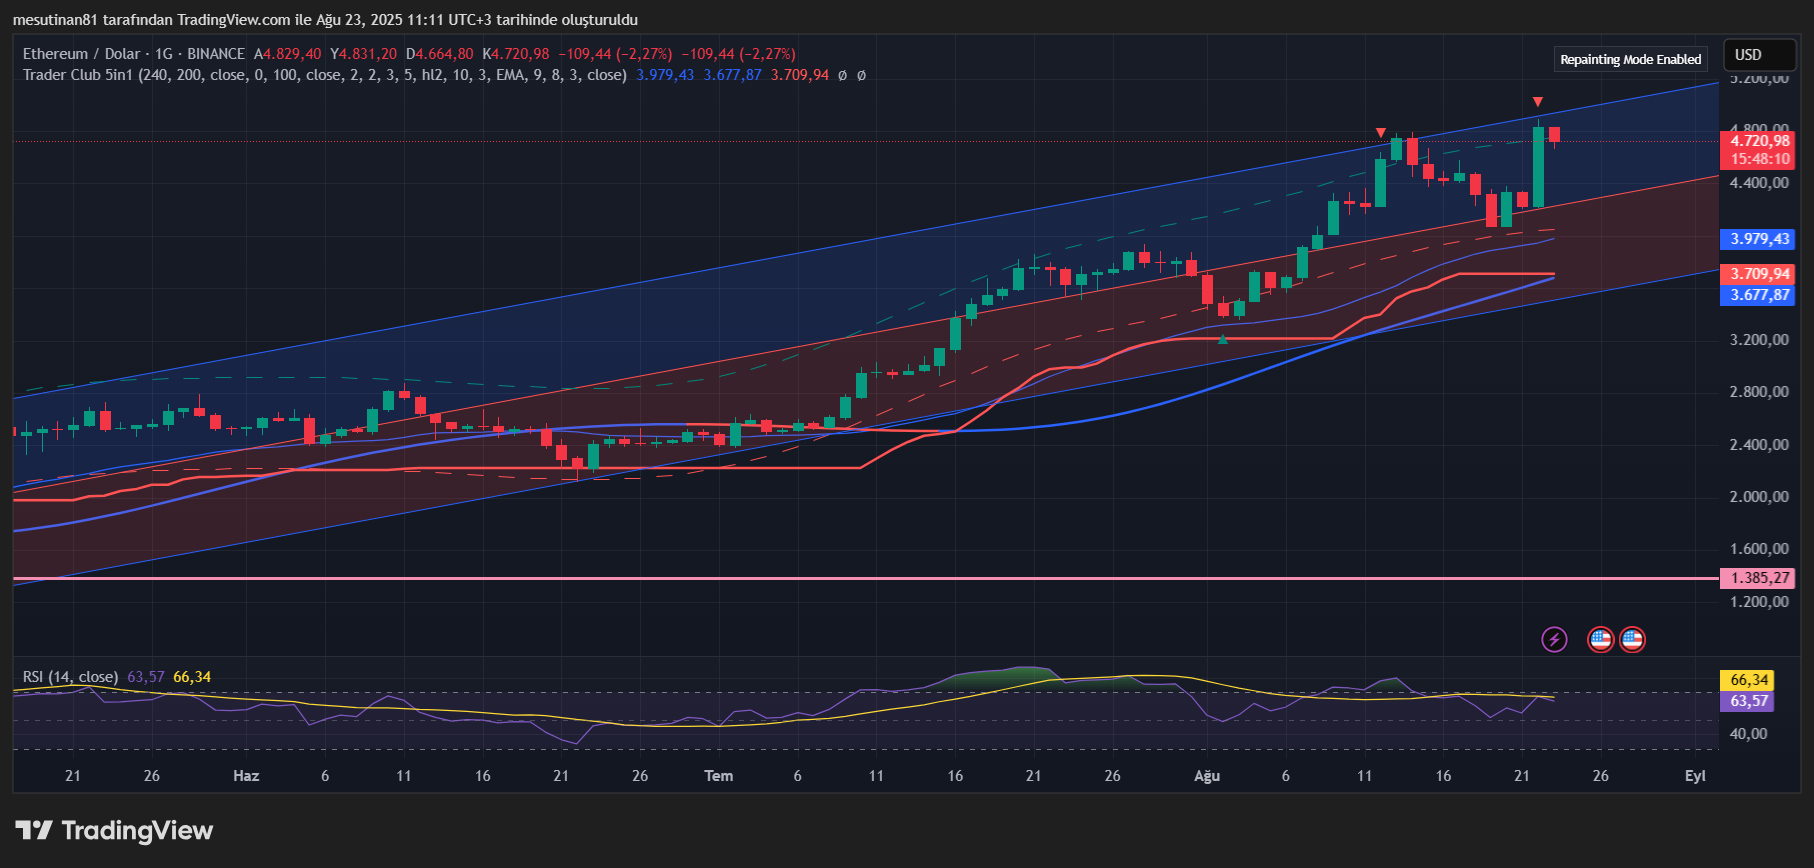
Task: Open the left US flag economic event
Action: pyautogui.click(x=1601, y=639)
